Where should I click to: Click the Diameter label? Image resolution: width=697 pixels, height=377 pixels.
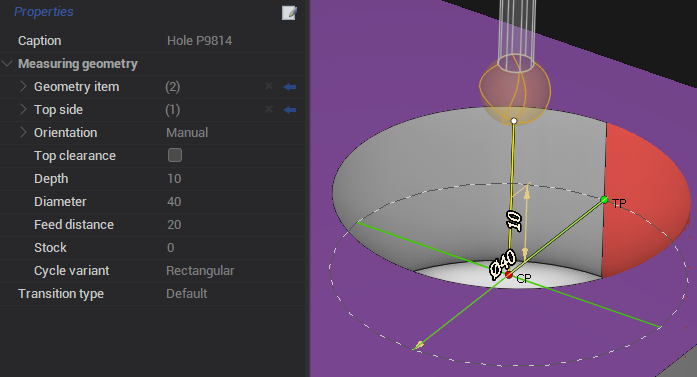pos(60,202)
